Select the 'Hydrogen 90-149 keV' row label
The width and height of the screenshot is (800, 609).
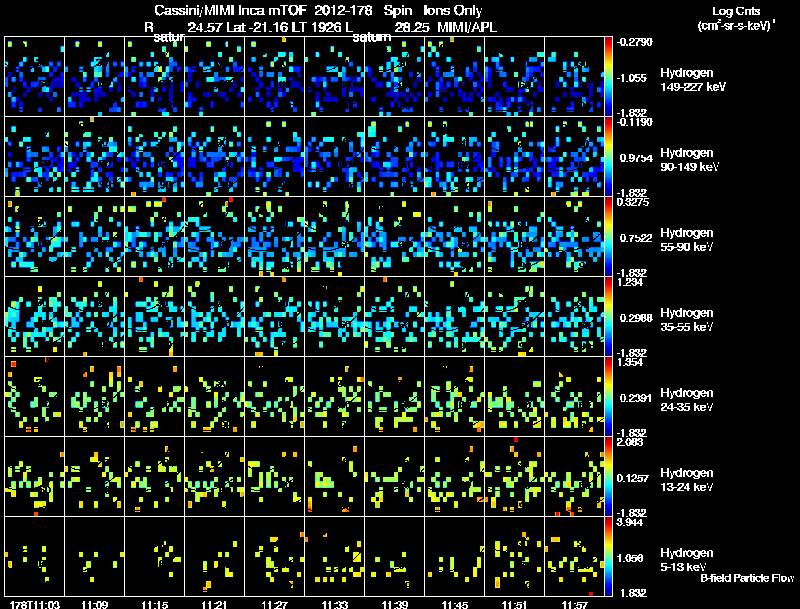point(689,160)
